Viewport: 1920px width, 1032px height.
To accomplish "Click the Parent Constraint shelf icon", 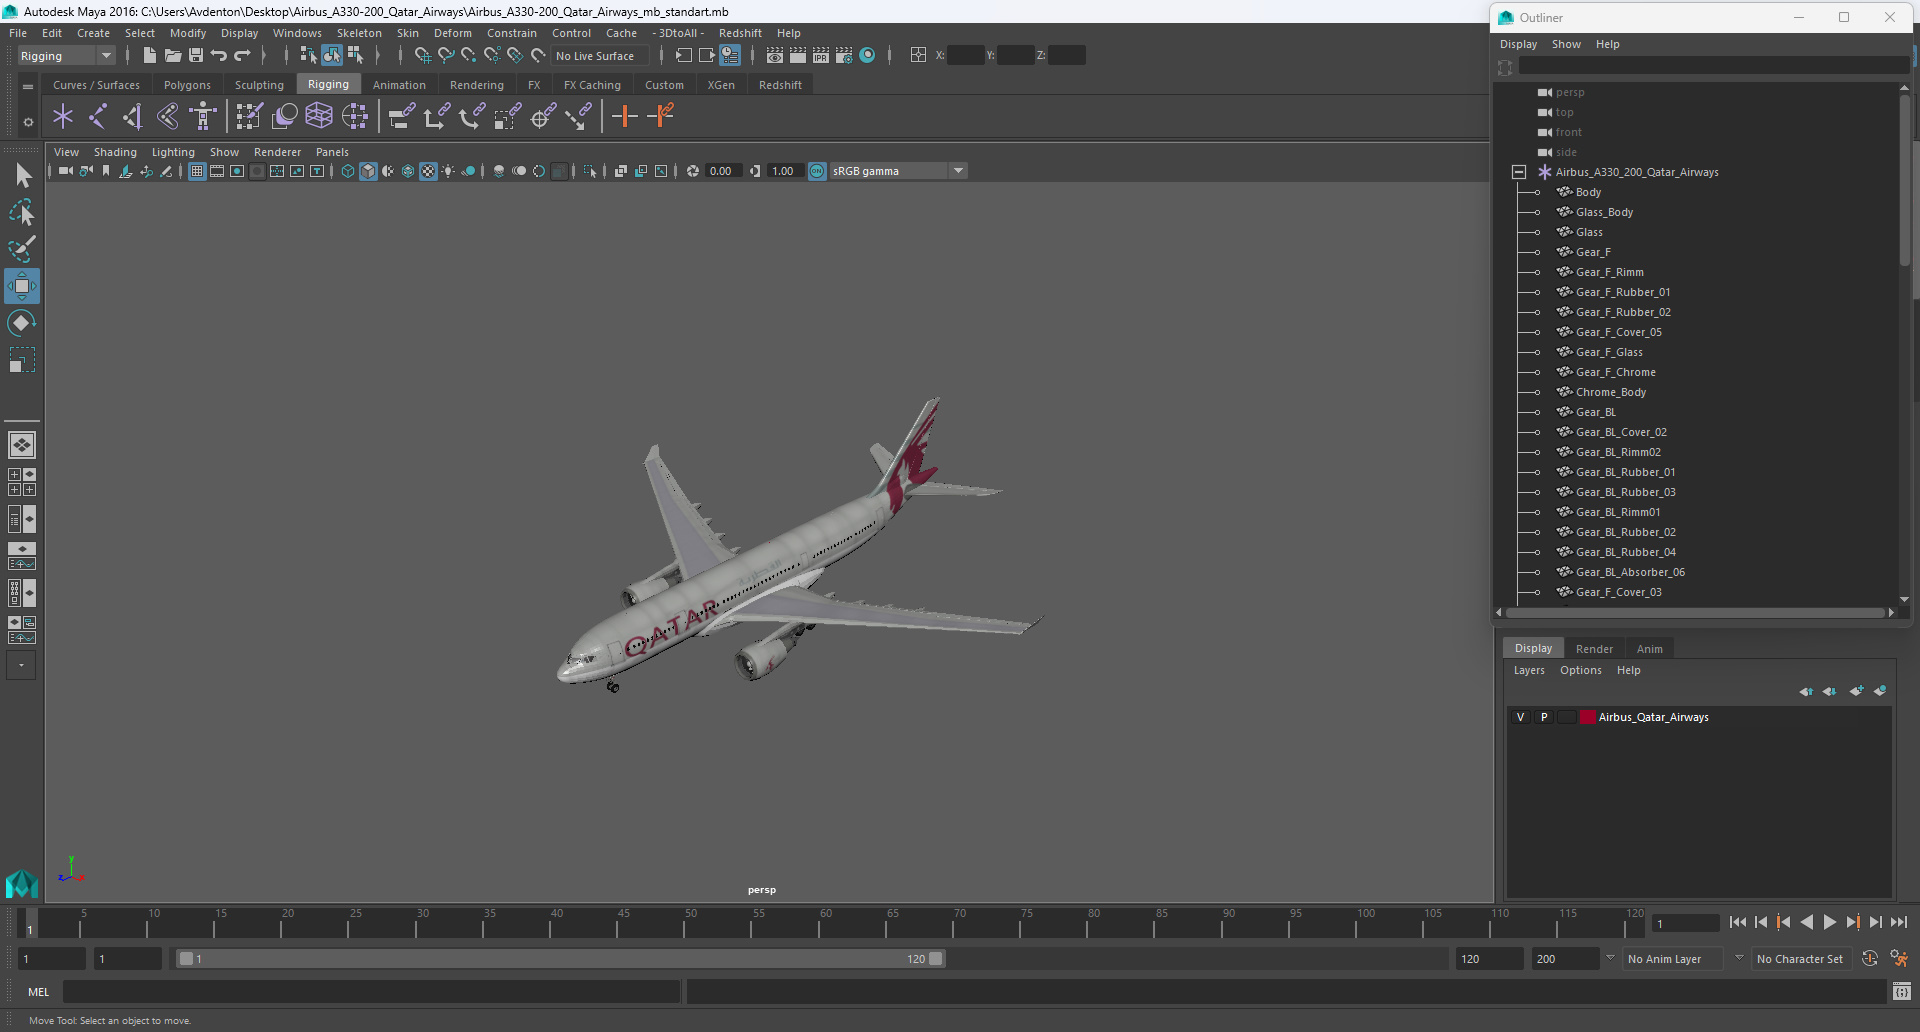I will (x=402, y=117).
